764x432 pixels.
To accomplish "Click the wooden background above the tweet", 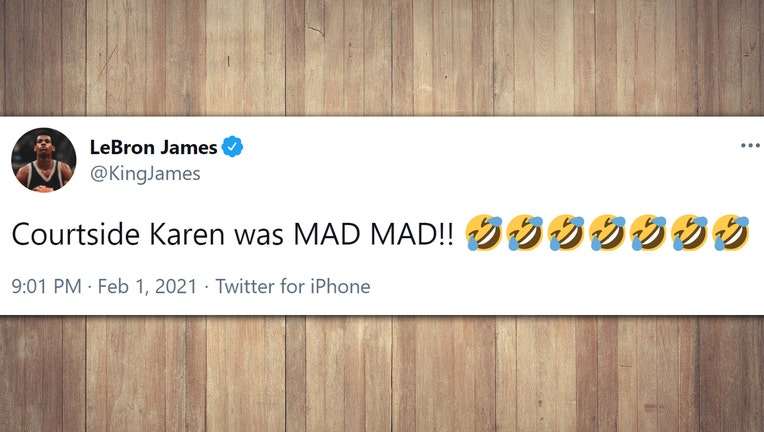I will click(x=382, y=57).
